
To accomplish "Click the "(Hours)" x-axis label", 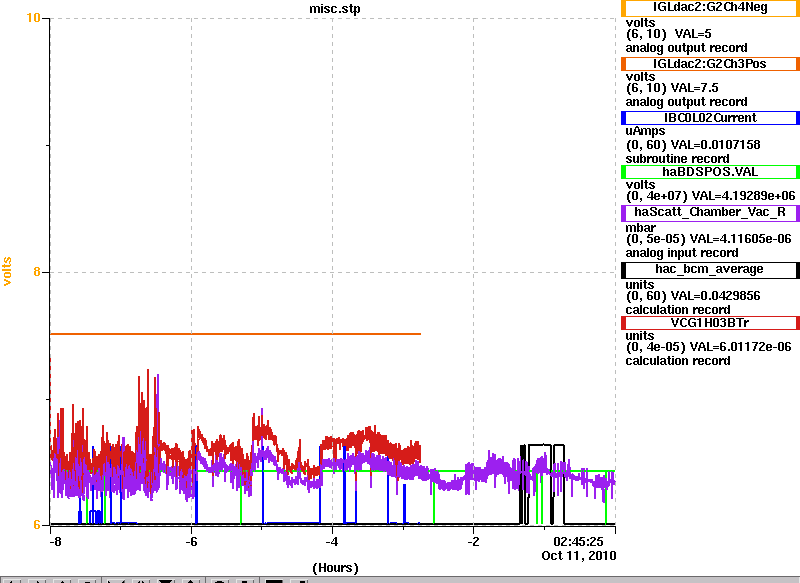I will tap(335, 568).
